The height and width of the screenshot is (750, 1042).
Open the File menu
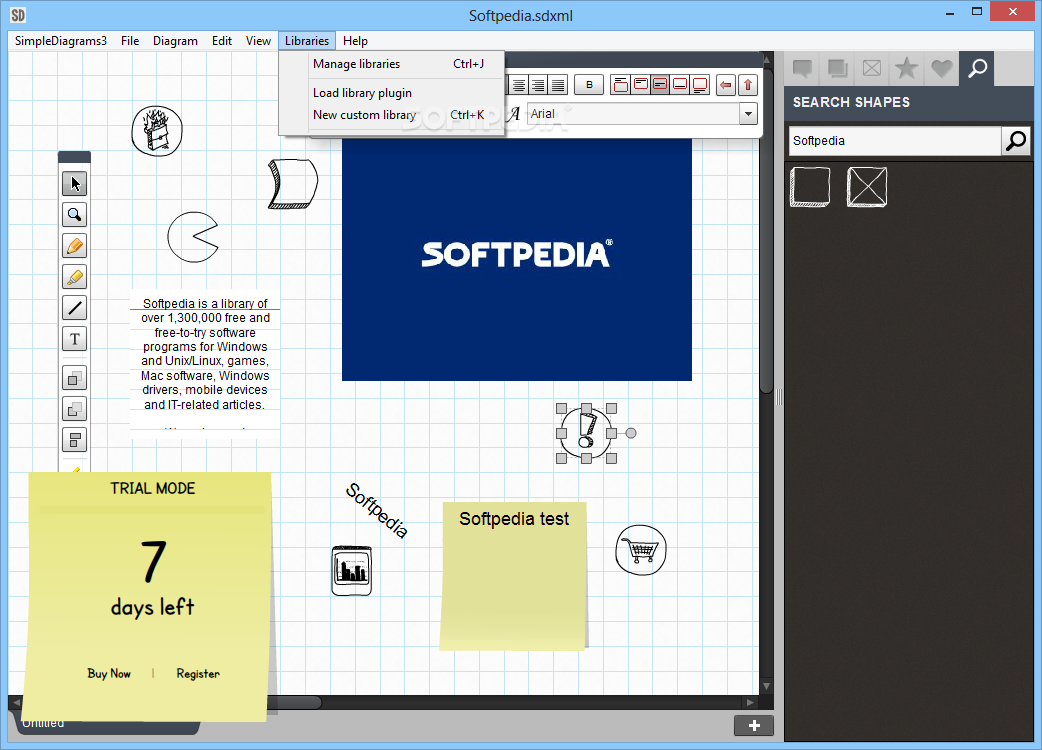point(130,41)
